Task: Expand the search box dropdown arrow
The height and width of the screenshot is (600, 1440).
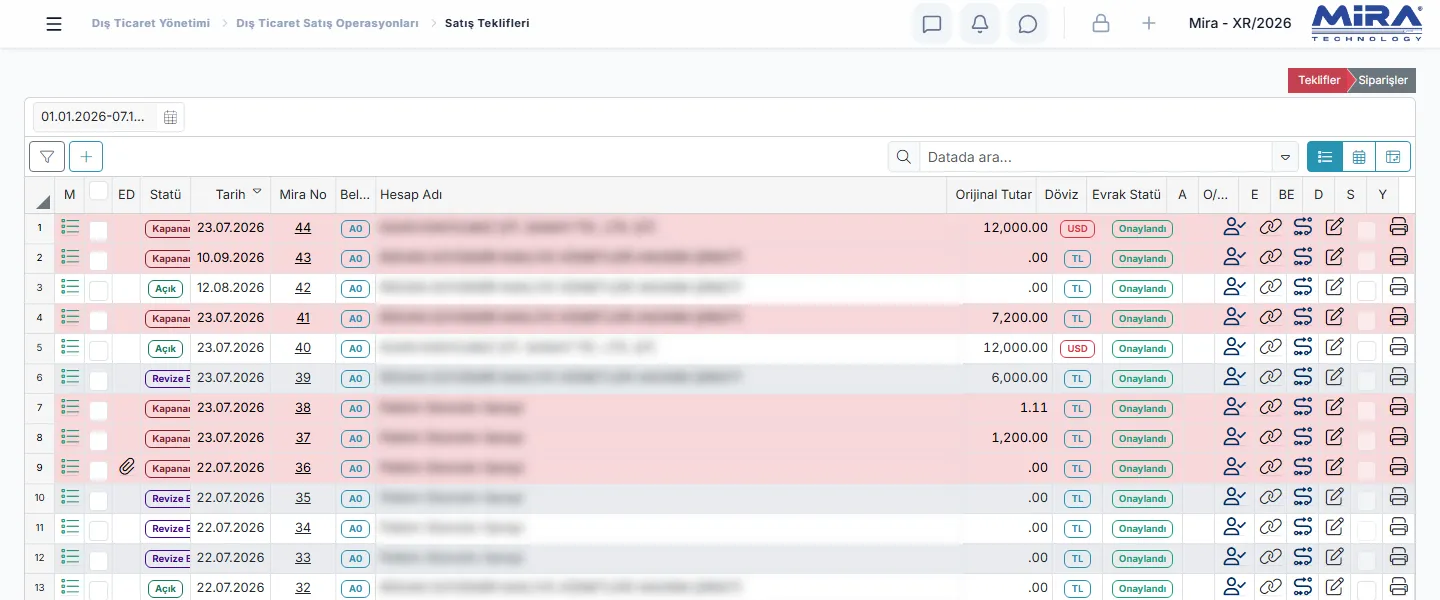Action: coord(1285,157)
